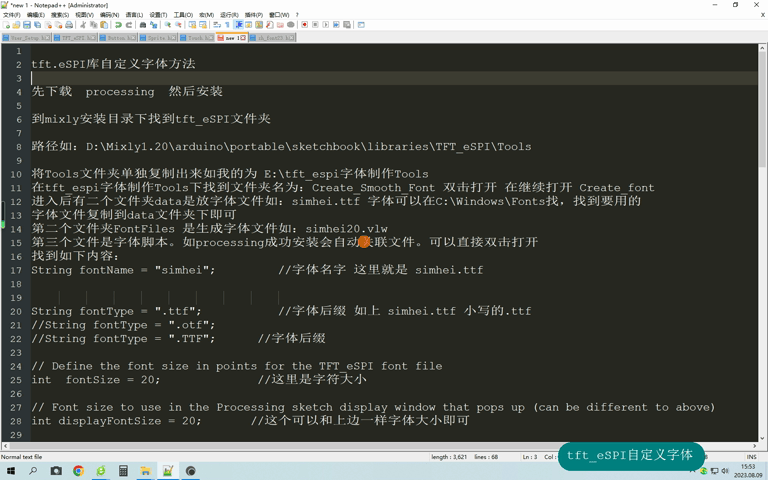Click the Close document toolbar icon

tap(48, 24)
